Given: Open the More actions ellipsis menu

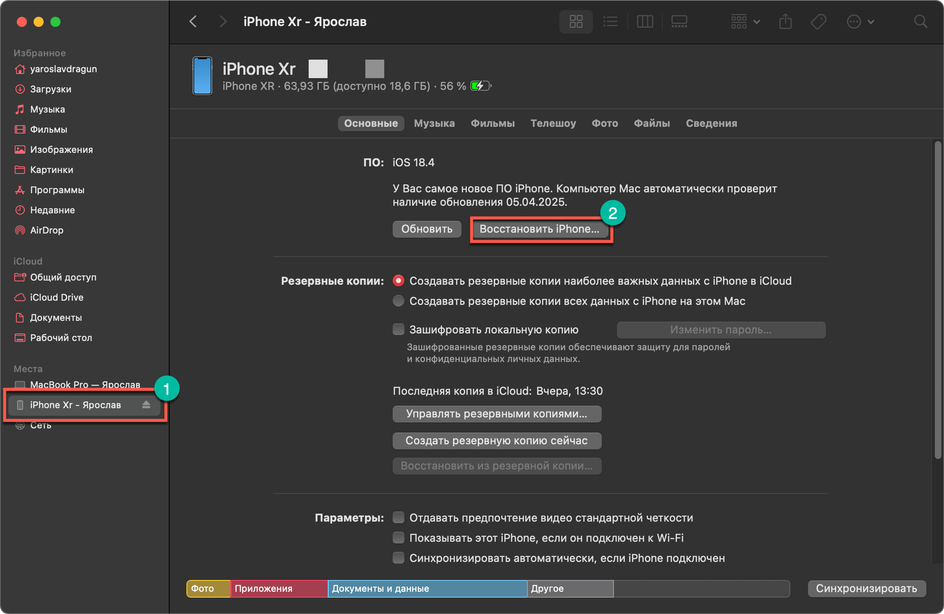Looking at the screenshot, I should pyautogui.click(x=860, y=22).
